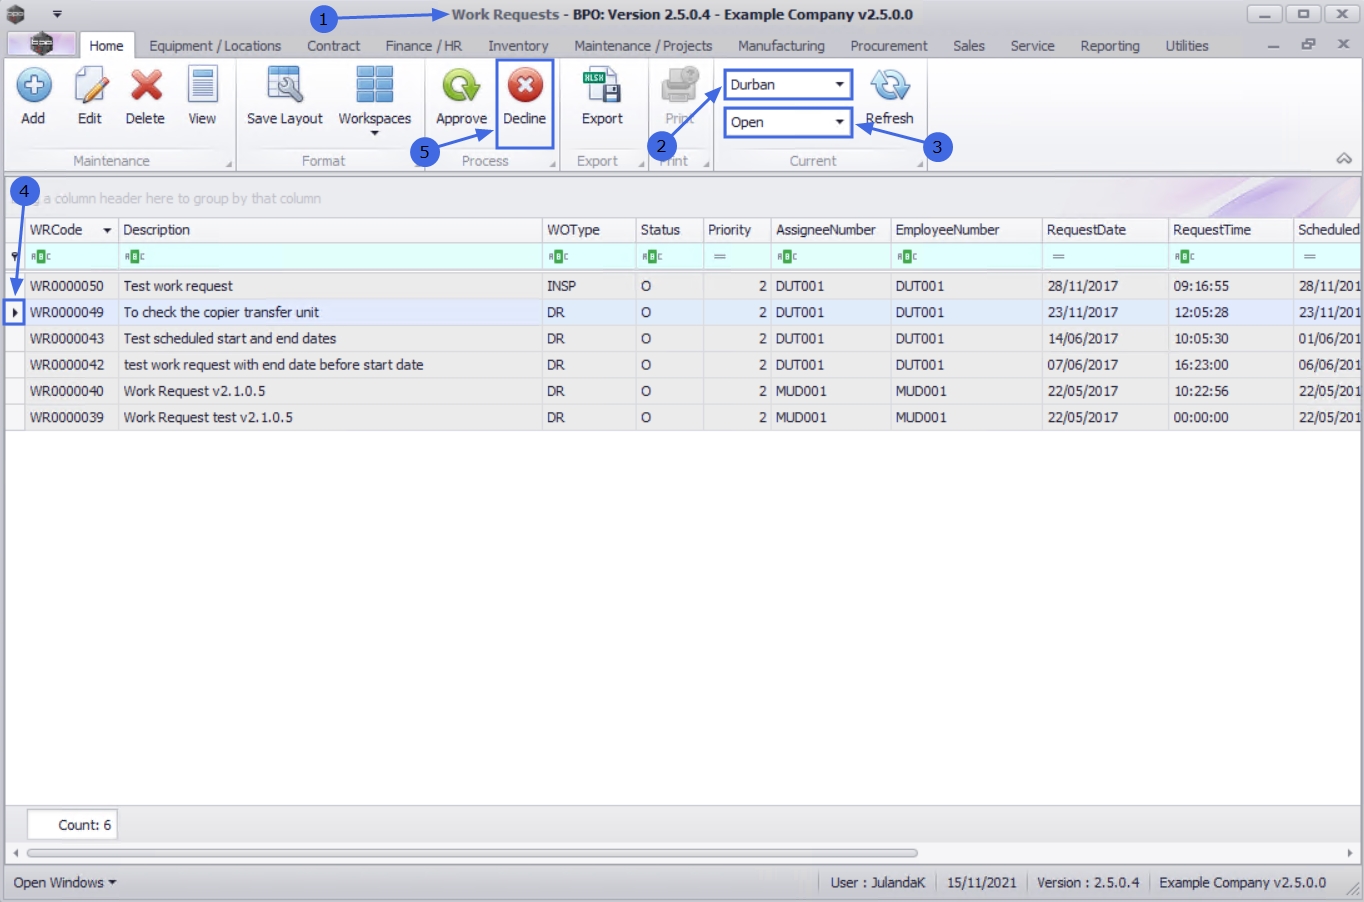Sort by the Description column header
1364x902 pixels.
[x=330, y=230]
